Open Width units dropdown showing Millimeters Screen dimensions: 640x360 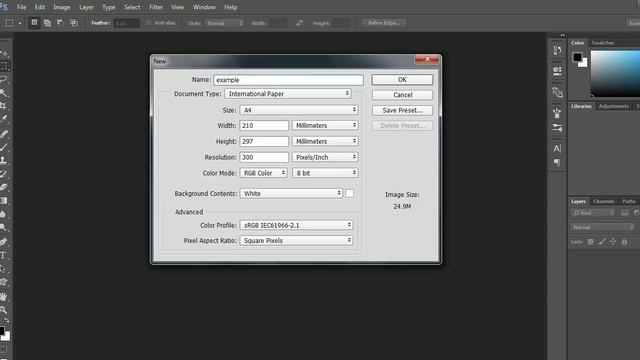point(325,125)
